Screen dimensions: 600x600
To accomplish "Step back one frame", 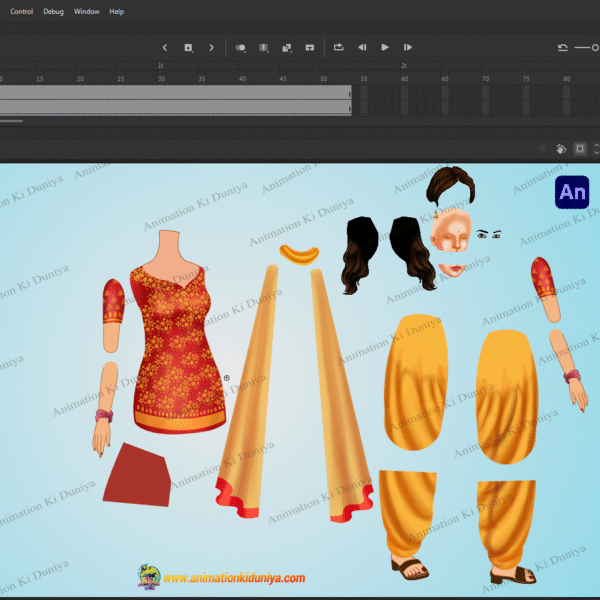I will pyautogui.click(x=362, y=47).
